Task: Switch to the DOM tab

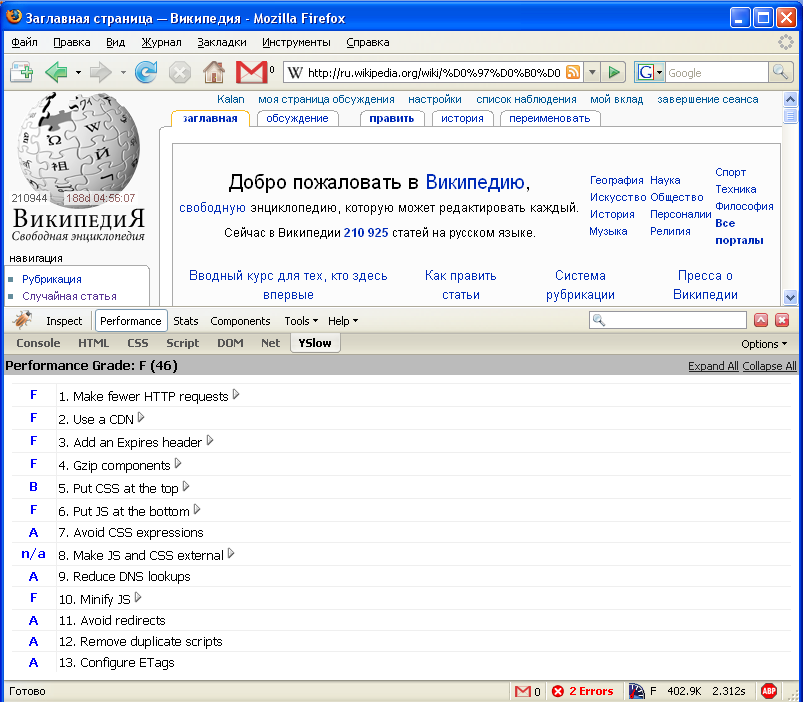Action: (230, 343)
